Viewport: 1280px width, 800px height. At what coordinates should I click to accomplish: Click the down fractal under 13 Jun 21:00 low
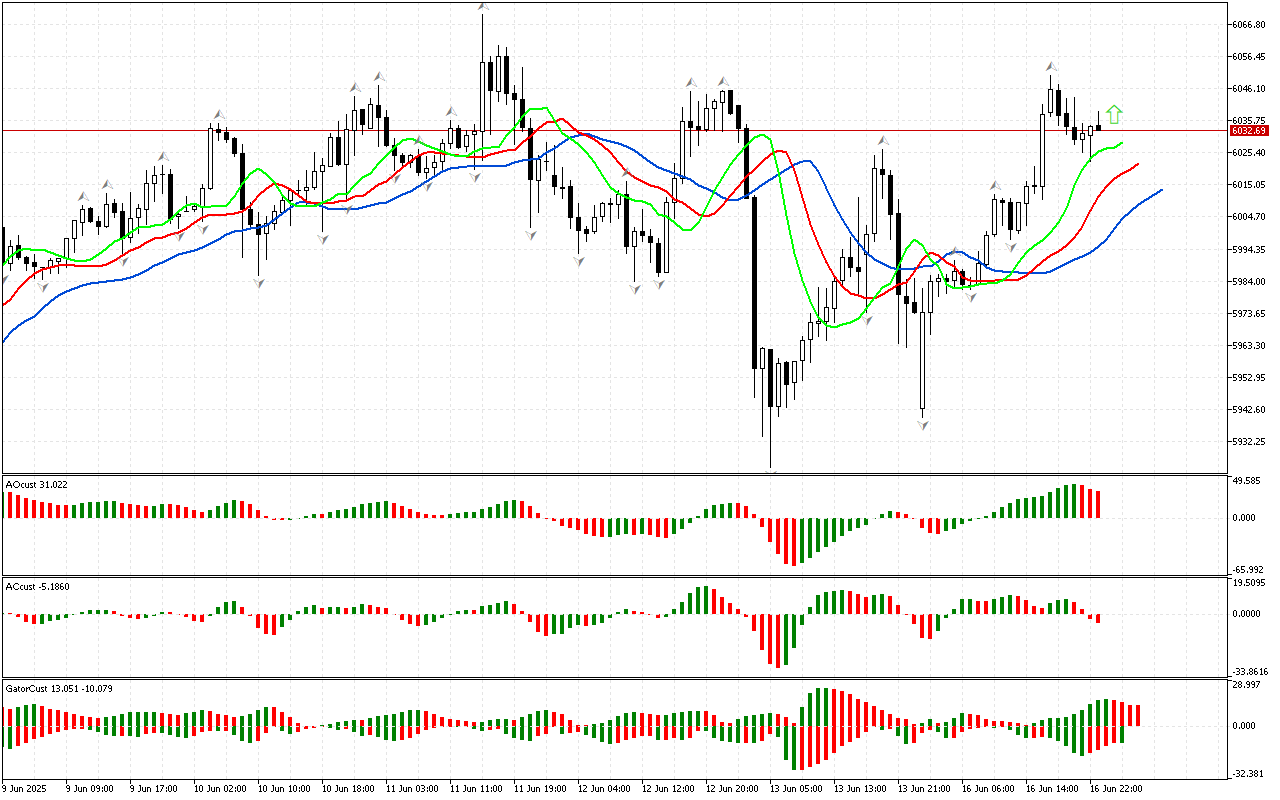tap(923, 425)
